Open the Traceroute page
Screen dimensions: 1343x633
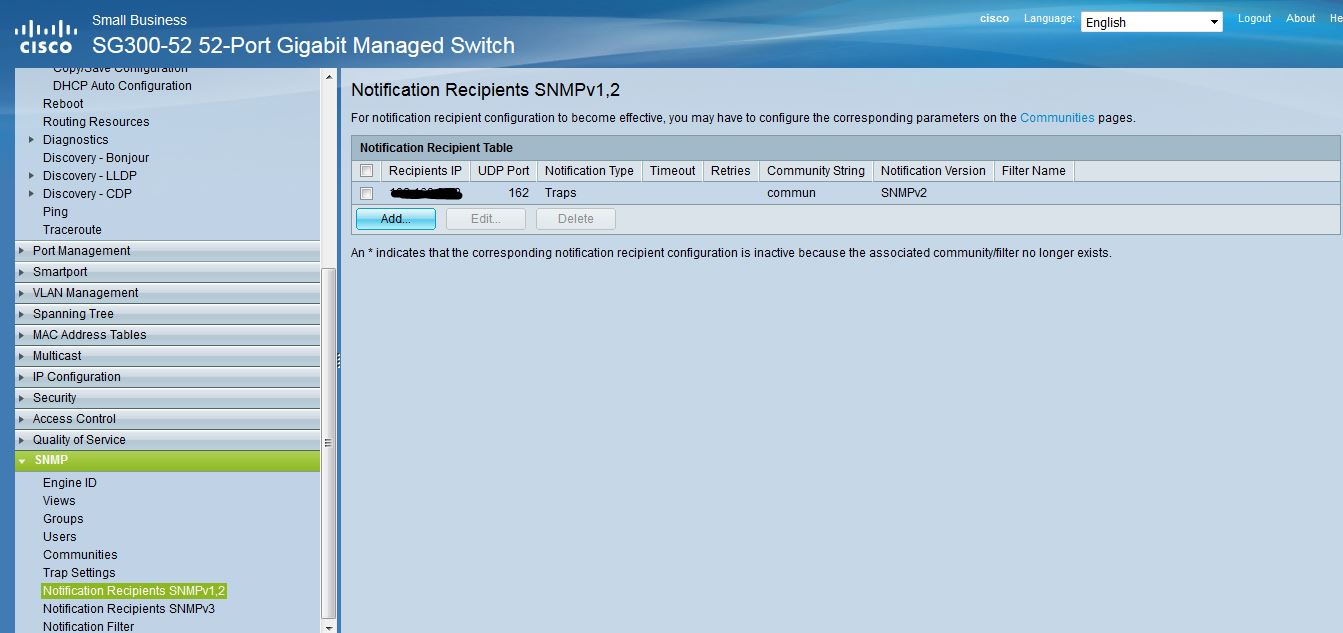tap(72, 230)
